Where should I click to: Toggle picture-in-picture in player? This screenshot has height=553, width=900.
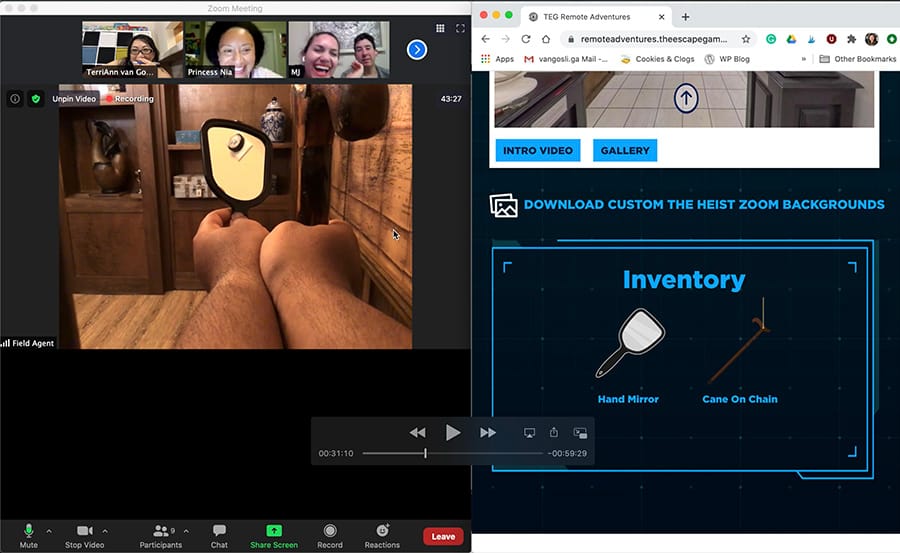580,432
